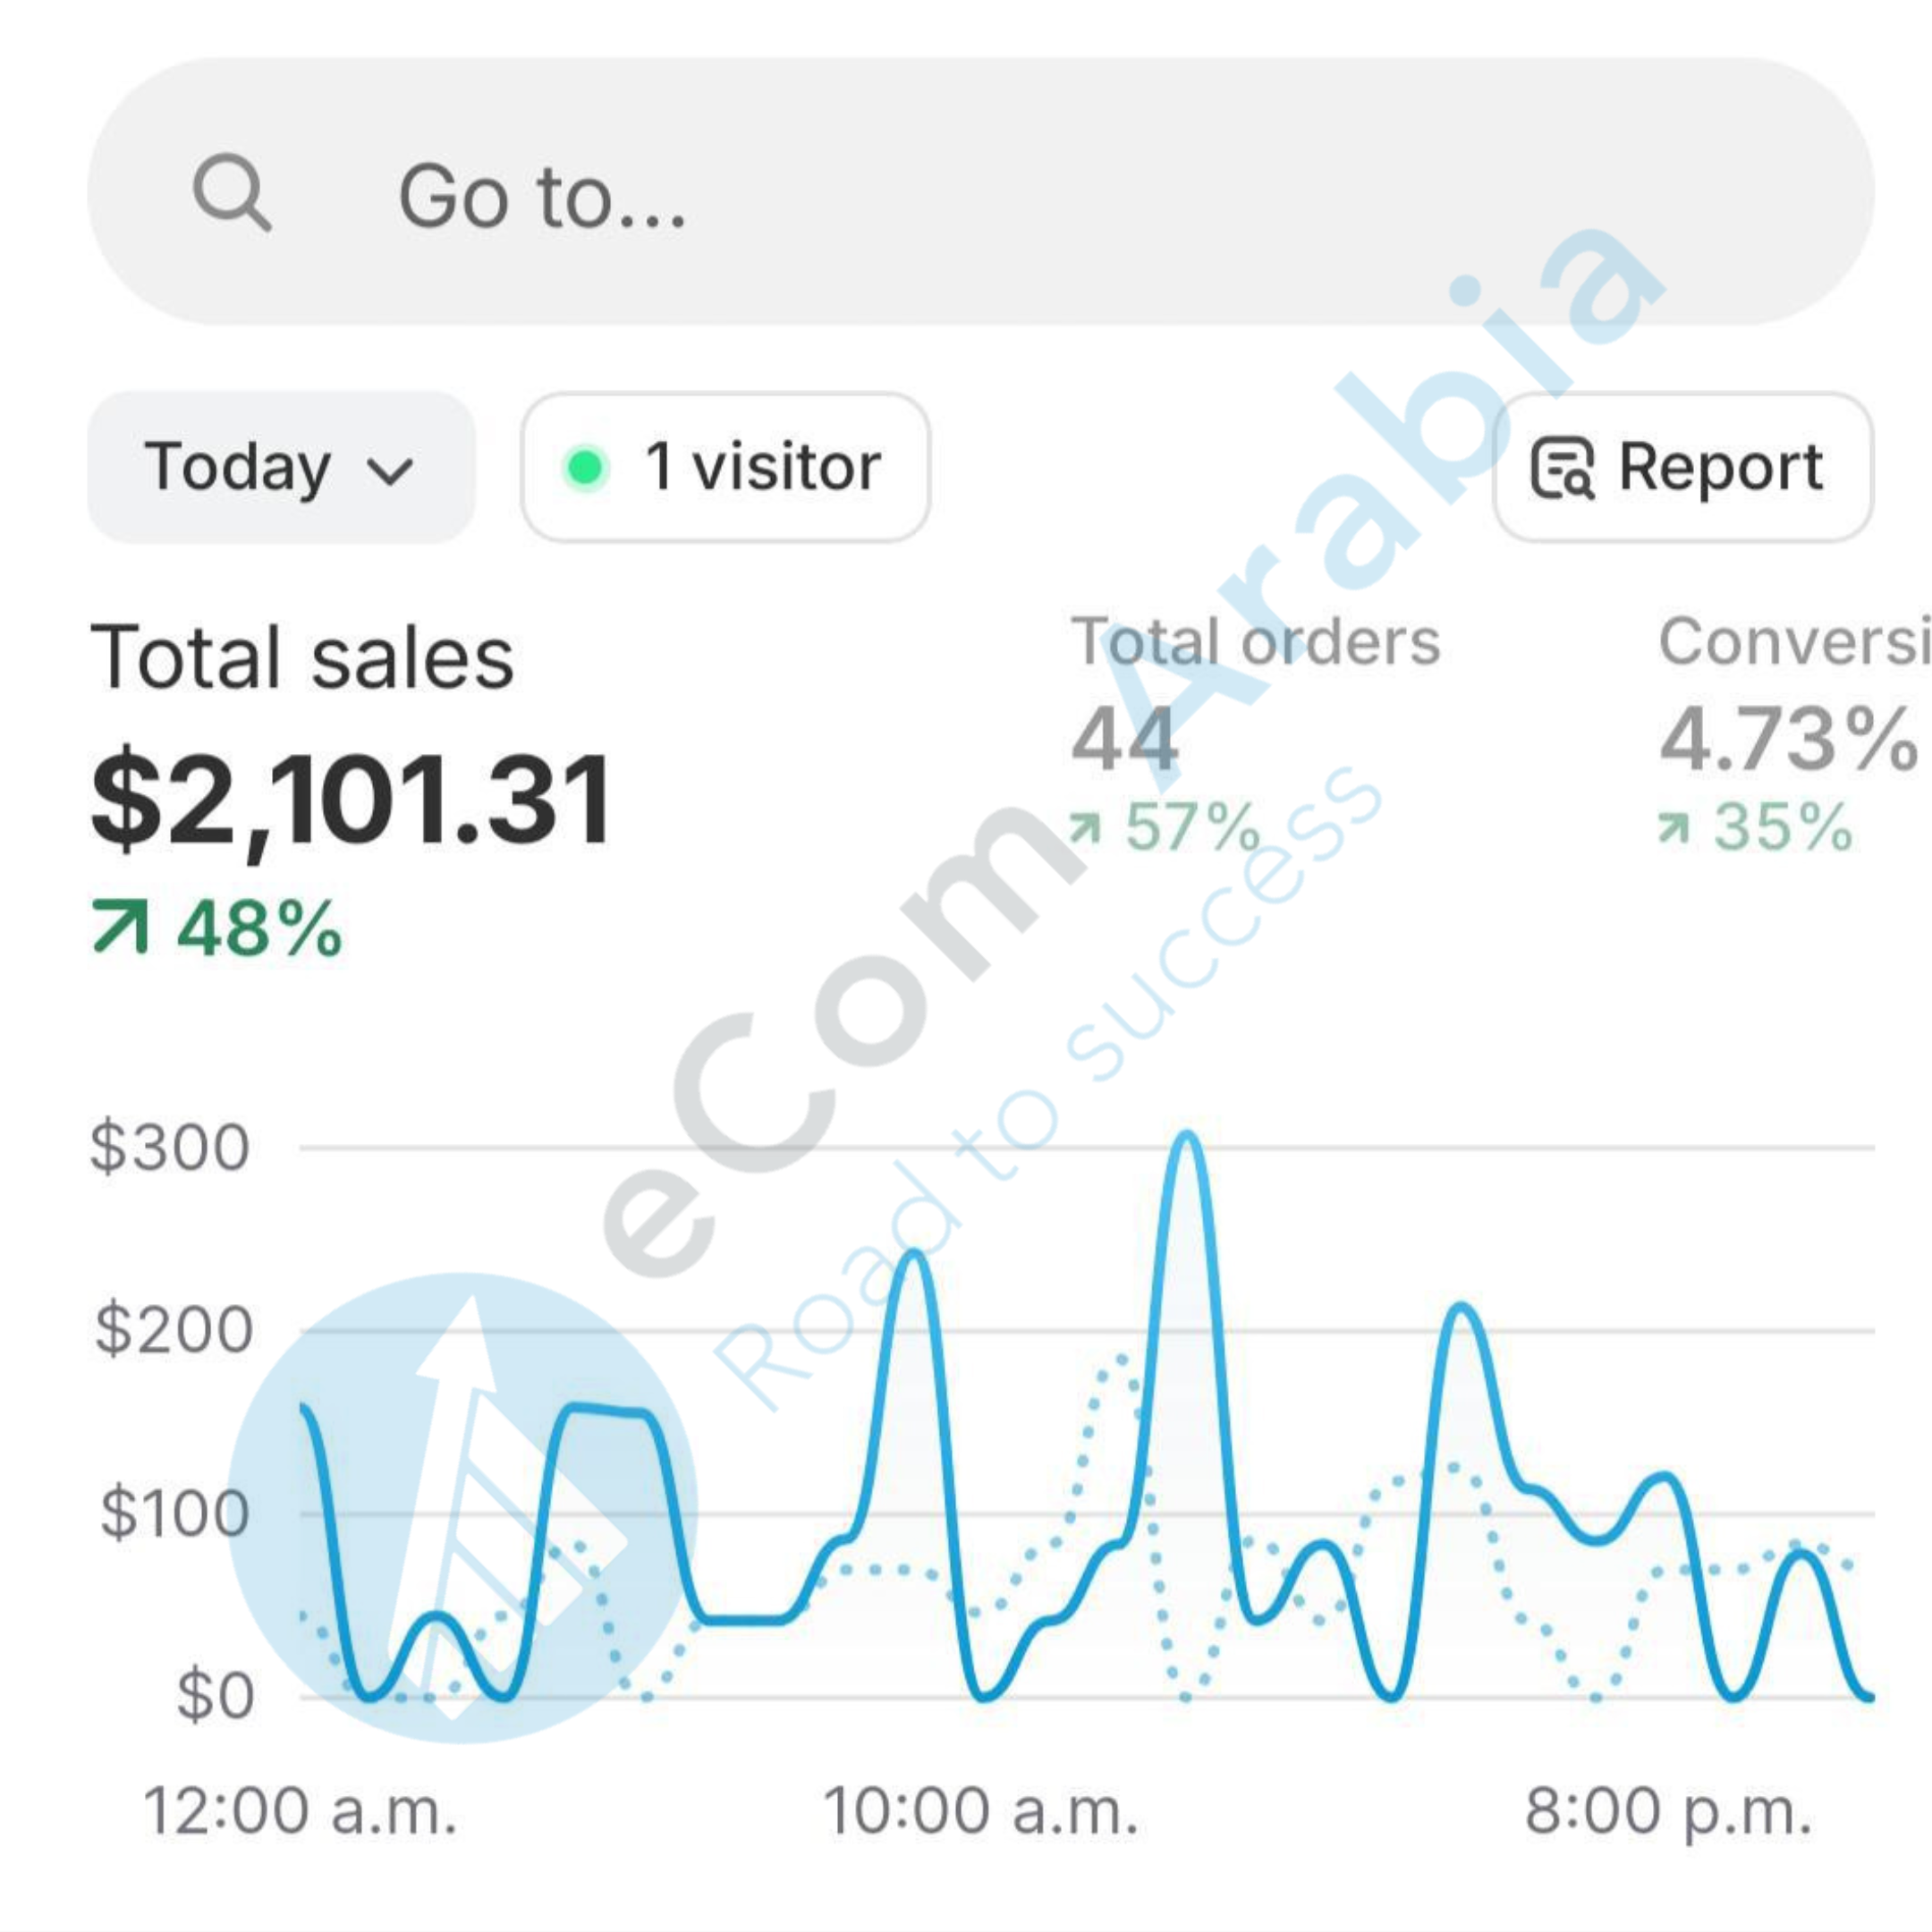The height and width of the screenshot is (1932, 1932).
Task: Open the Today date range dropdown
Action: point(280,467)
